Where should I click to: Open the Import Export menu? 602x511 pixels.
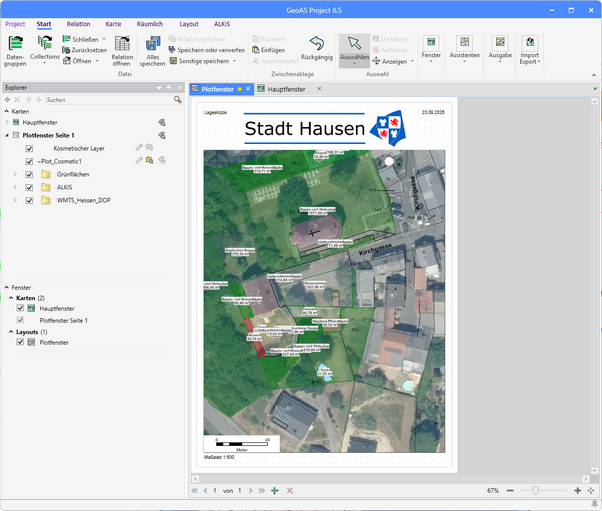[530, 50]
